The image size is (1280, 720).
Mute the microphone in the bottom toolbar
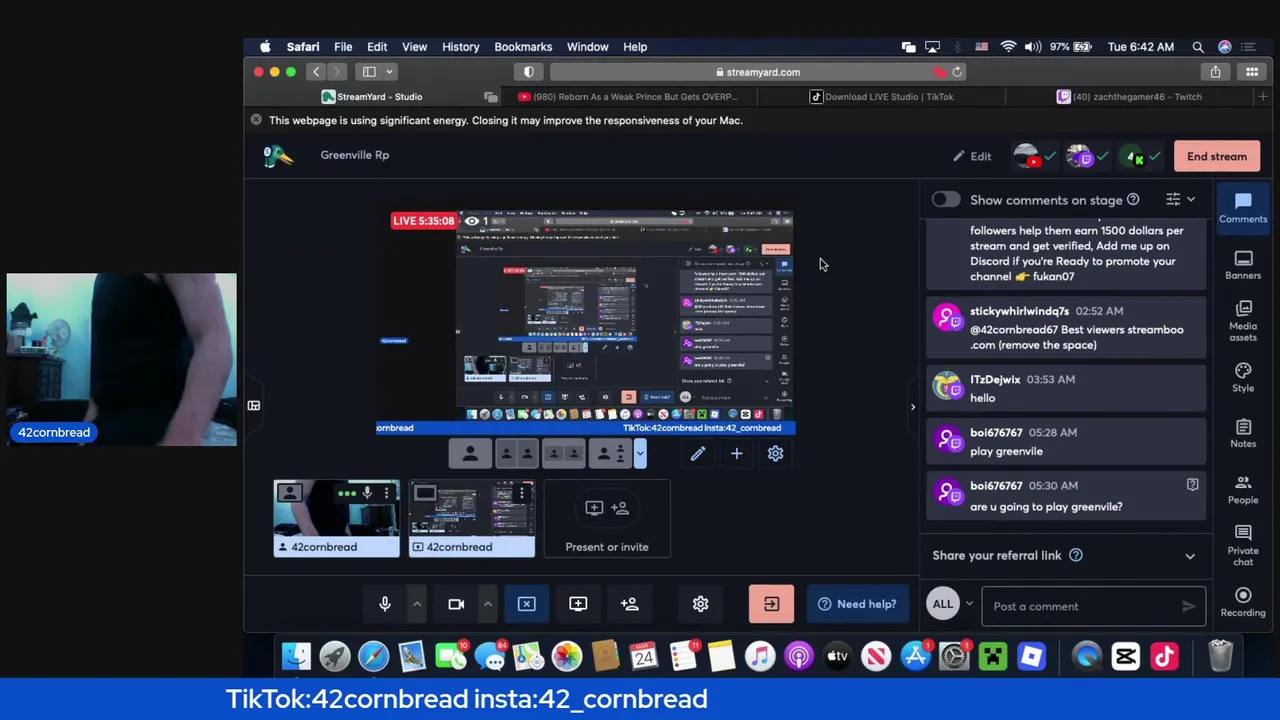pos(385,604)
